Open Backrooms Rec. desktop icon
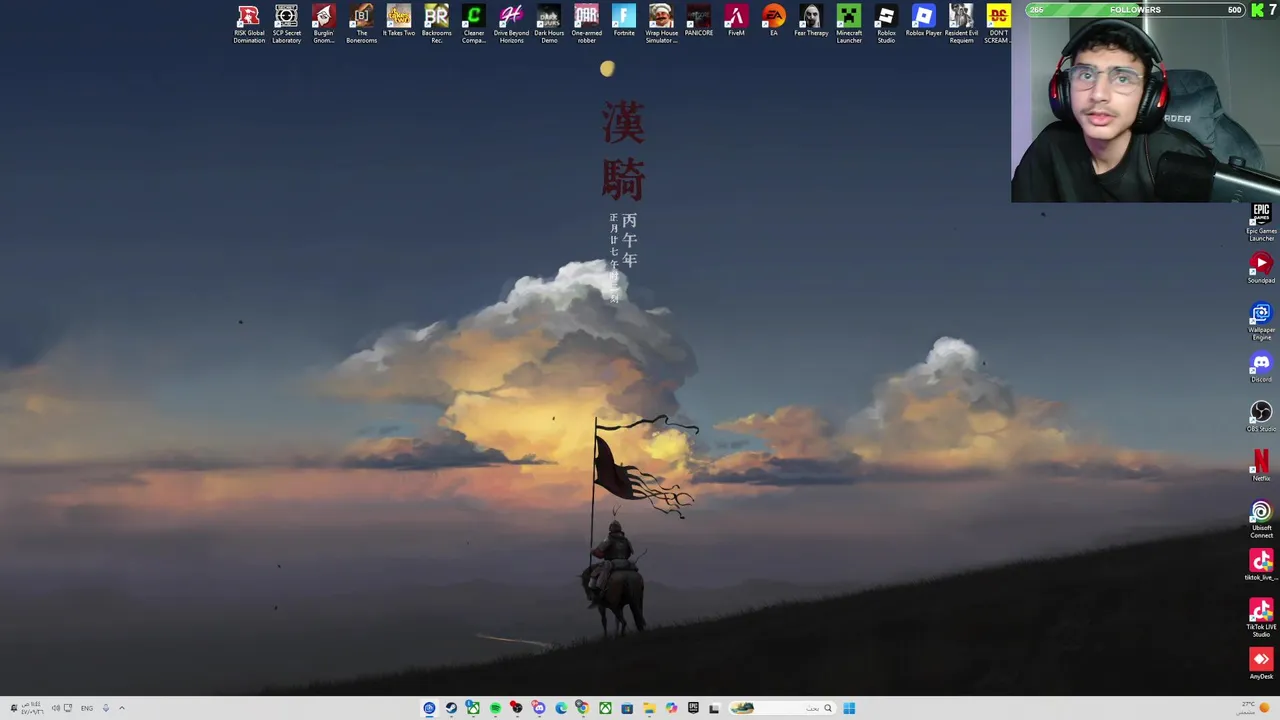The image size is (1280, 720). pos(436,24)
